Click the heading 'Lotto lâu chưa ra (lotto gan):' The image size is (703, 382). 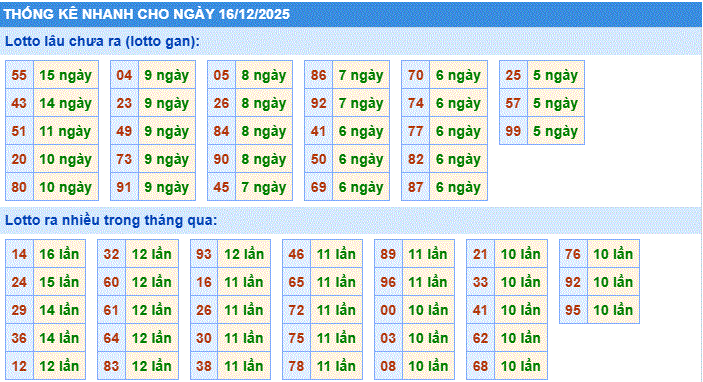point(102,41)
